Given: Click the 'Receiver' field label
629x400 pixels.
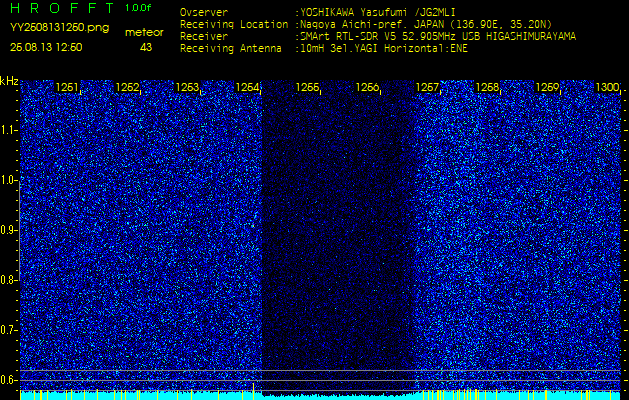Looking at the screenshot, I should point(204,37).
